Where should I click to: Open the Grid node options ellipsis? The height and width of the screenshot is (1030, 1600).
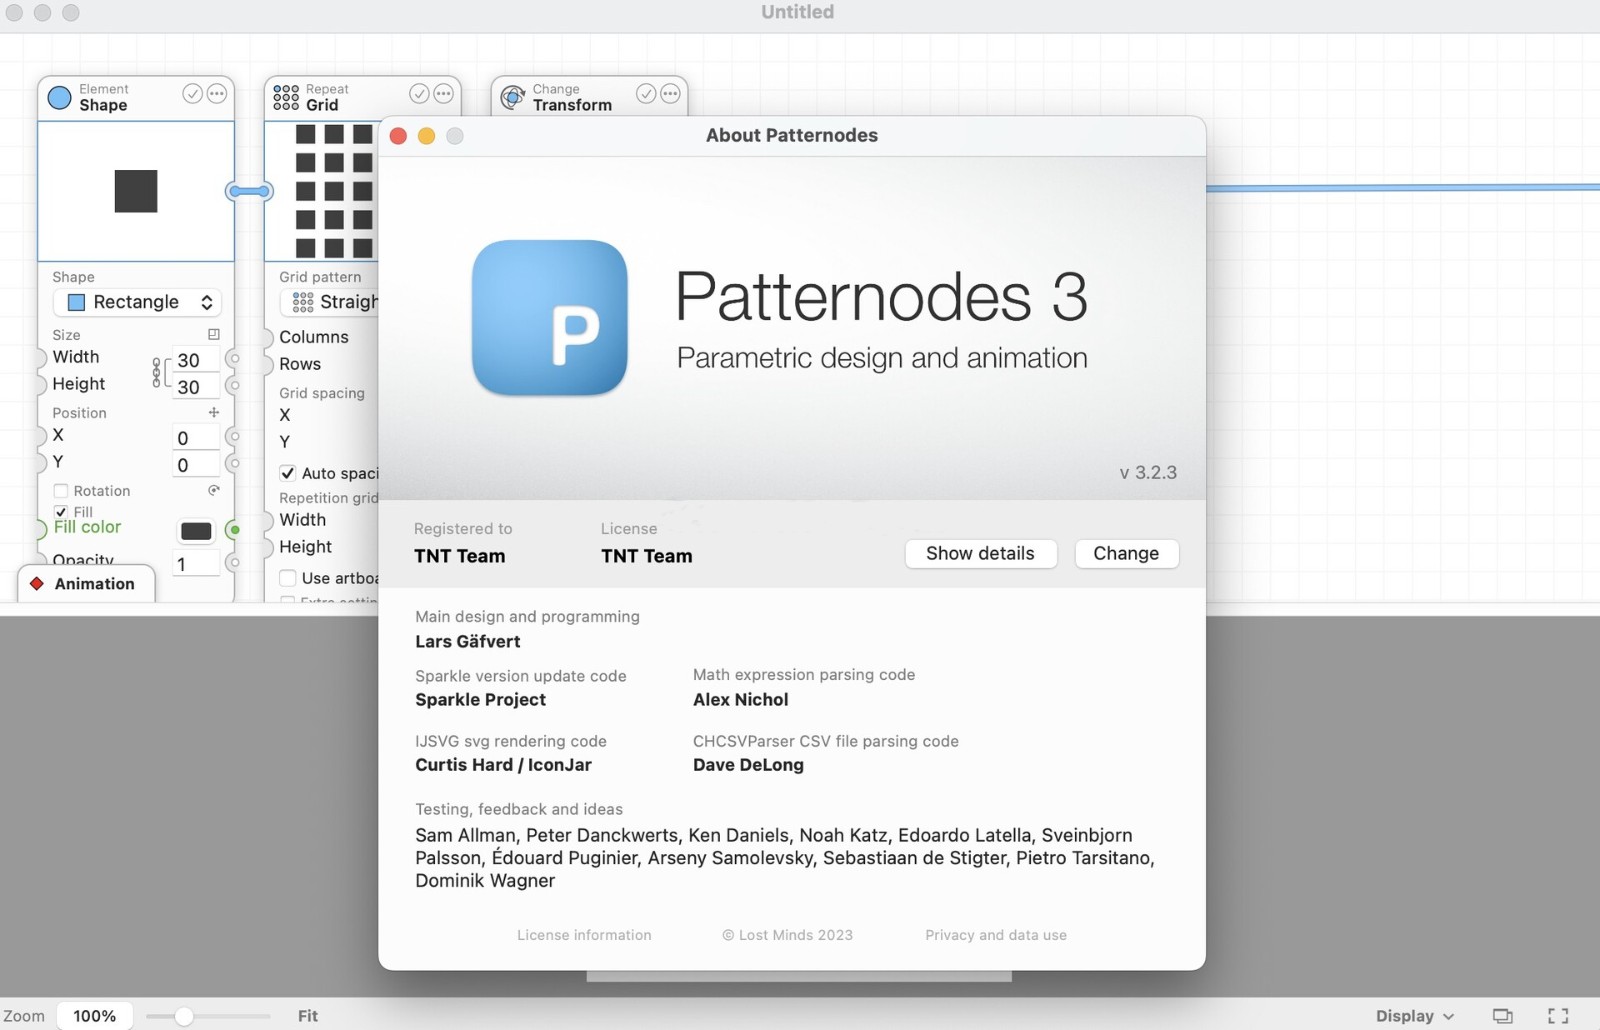tap(443, 94)
